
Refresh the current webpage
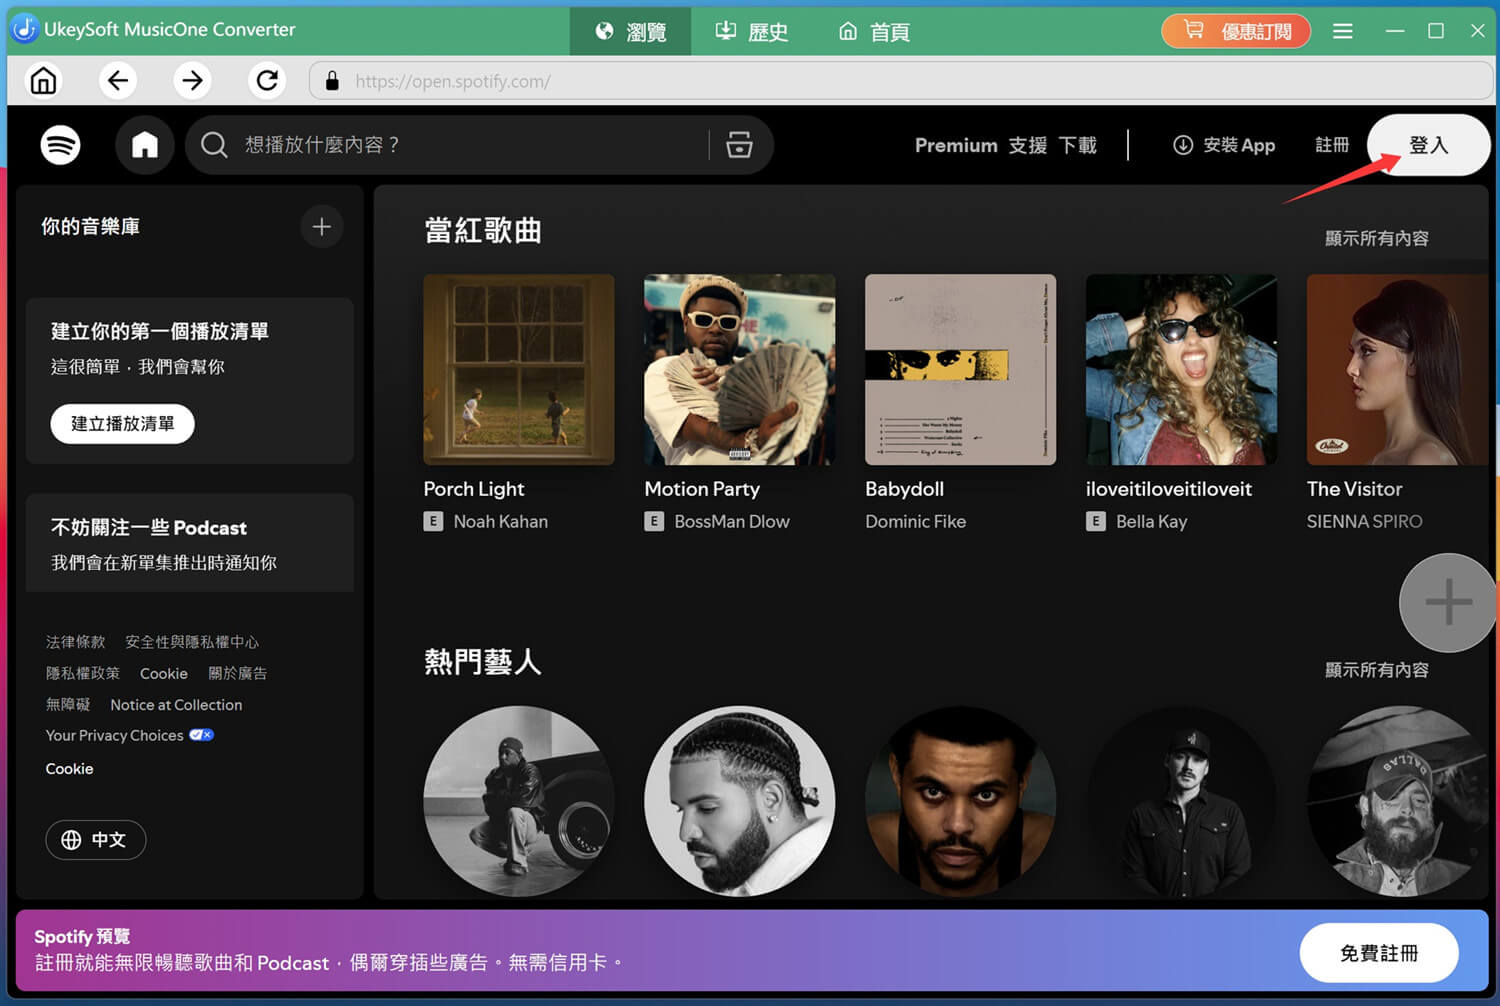(266, 80)
